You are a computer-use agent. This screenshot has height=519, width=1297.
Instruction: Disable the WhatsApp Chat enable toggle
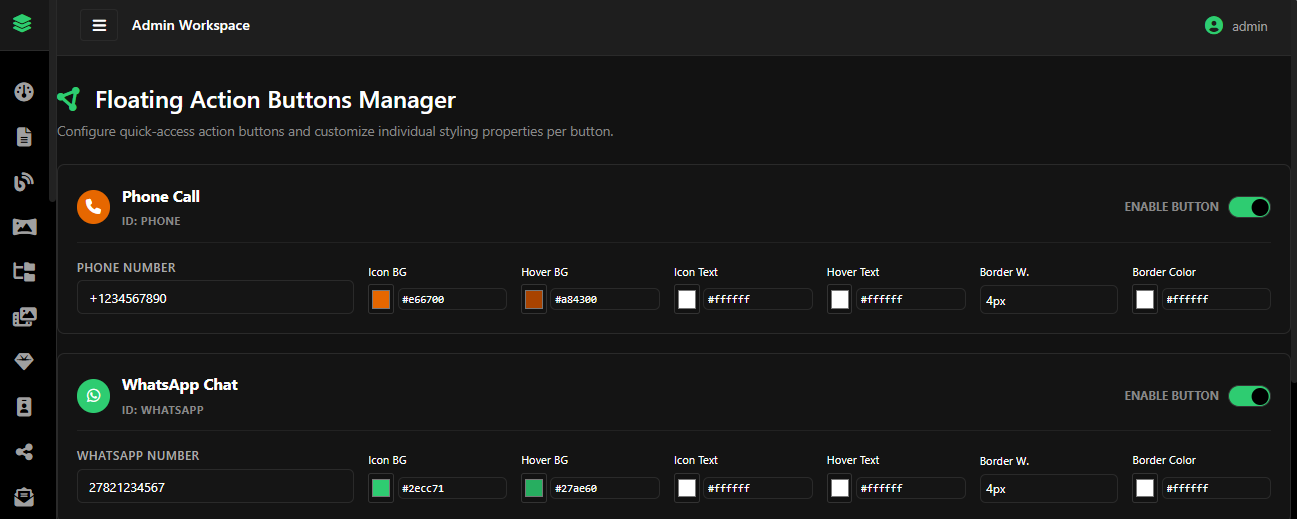[x=1249, y=396]
